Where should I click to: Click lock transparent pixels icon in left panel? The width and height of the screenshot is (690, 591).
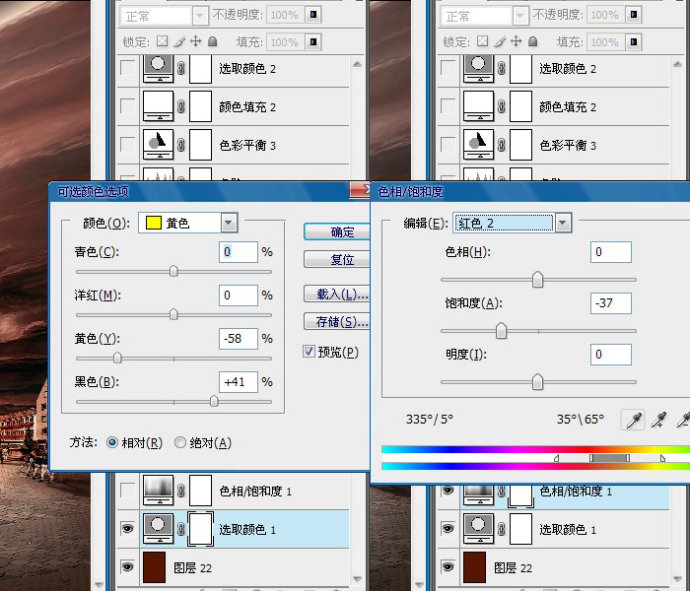pos(162,41)
